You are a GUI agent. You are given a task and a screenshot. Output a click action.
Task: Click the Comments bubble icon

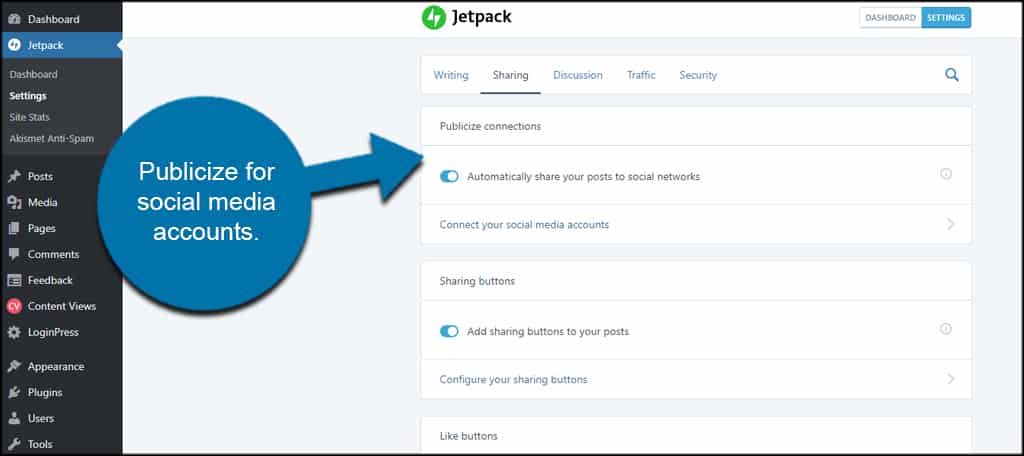14,254
